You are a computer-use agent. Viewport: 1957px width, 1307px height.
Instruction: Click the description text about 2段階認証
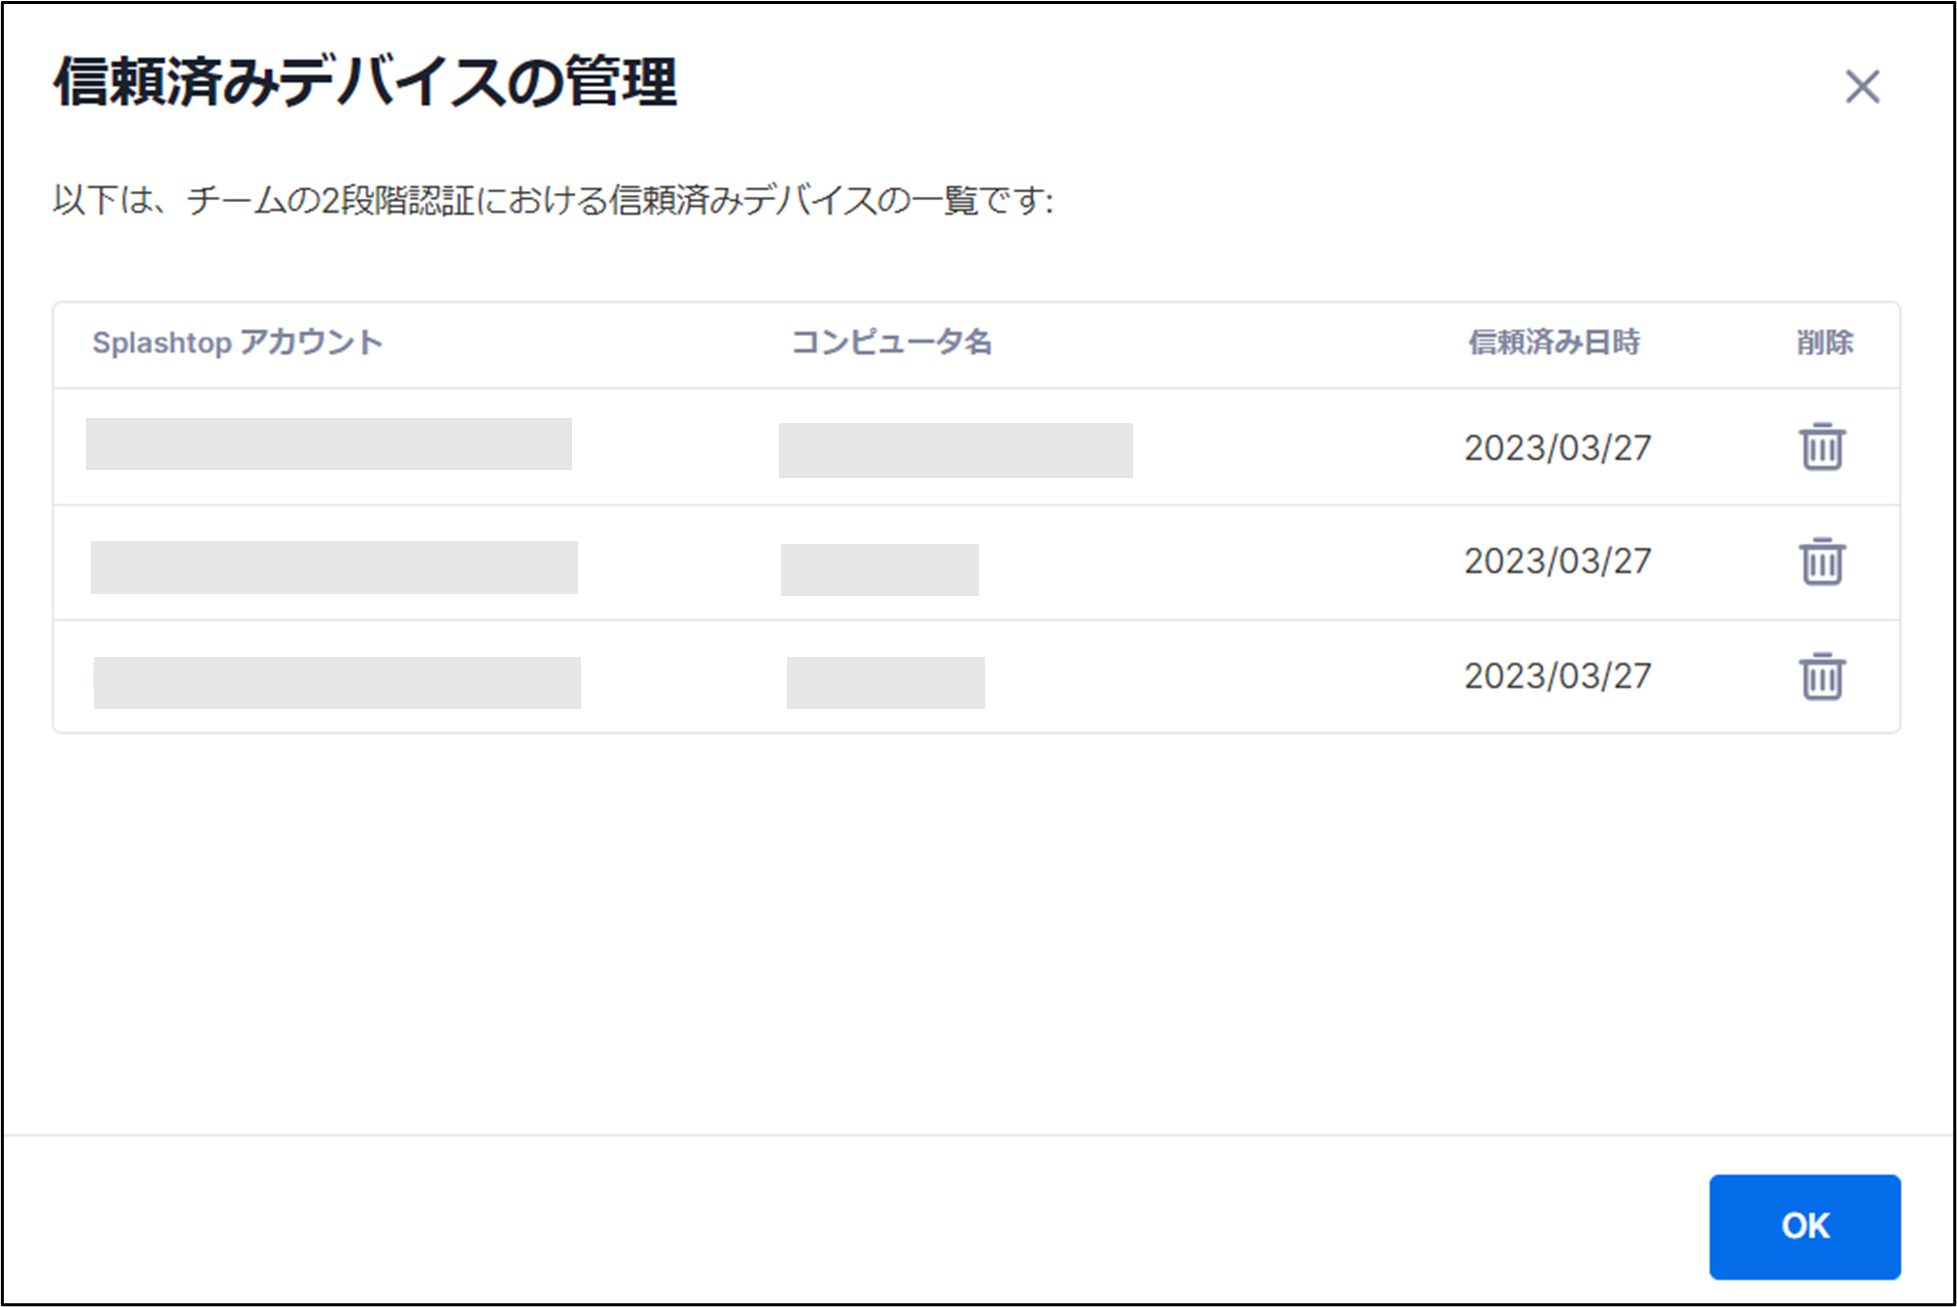tap(552, 201)
